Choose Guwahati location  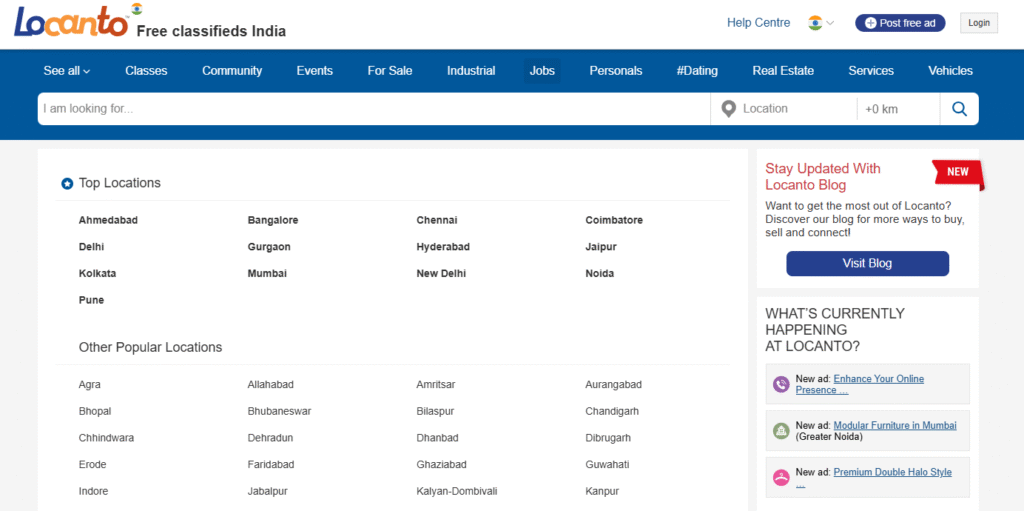[607, 465]
